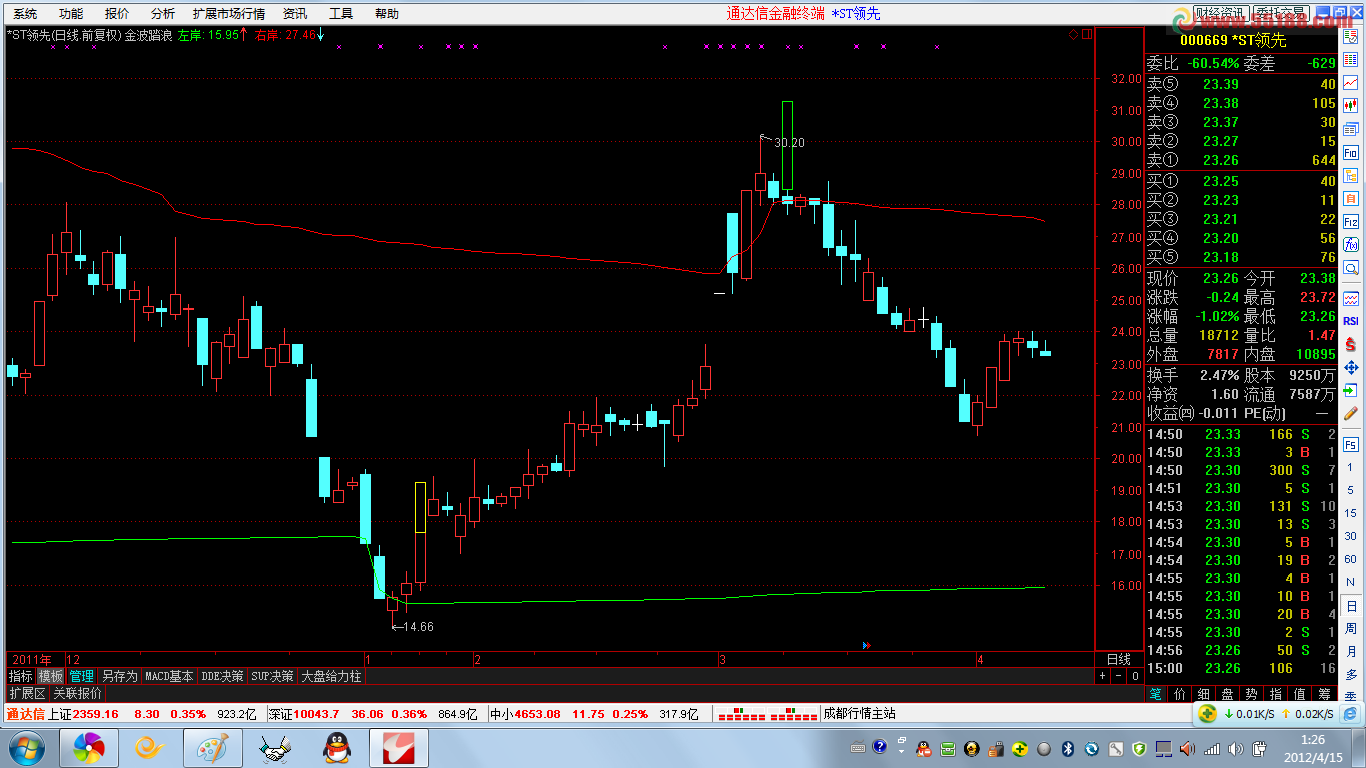The width and height of the screenshot is (1366, 768).
Task: Click the 另存为 button
Action: click(x=120, y=676)
